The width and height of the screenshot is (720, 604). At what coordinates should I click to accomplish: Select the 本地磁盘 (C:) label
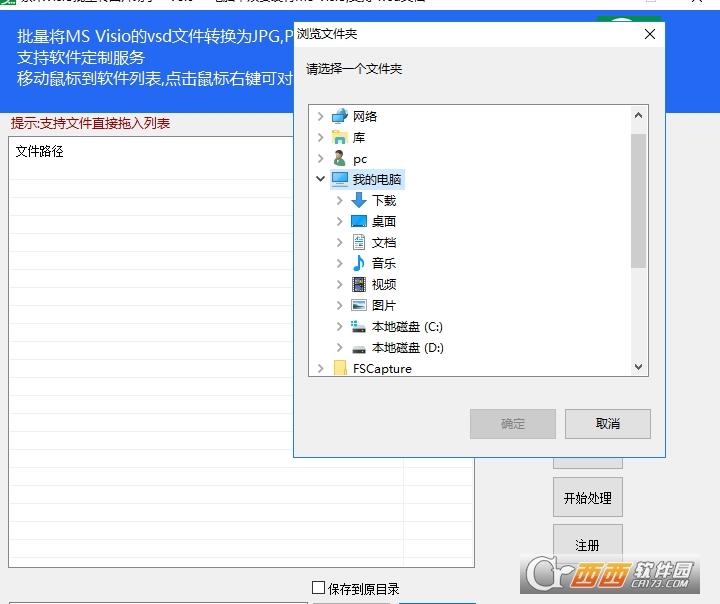click(x=407, y=327)
